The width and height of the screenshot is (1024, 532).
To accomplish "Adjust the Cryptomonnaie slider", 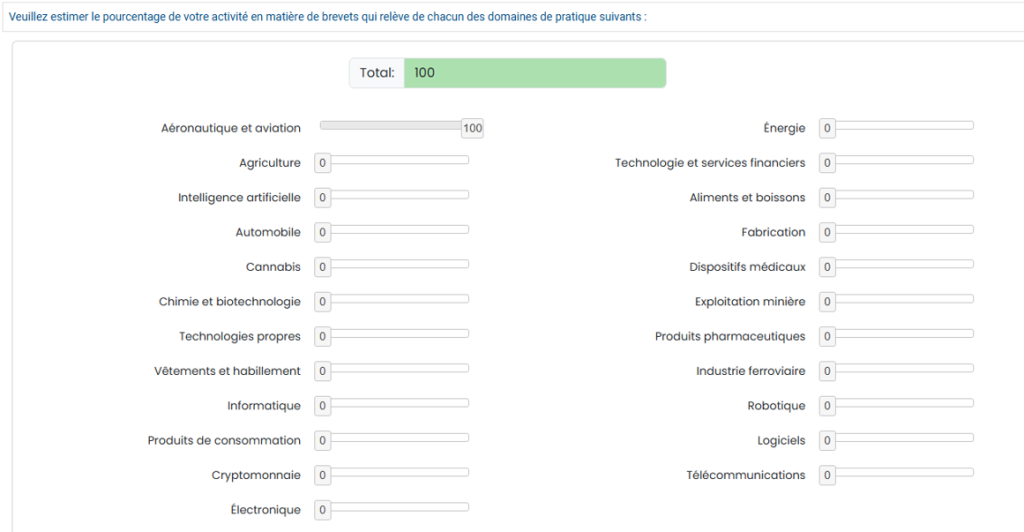I will [x=398, y=472].
